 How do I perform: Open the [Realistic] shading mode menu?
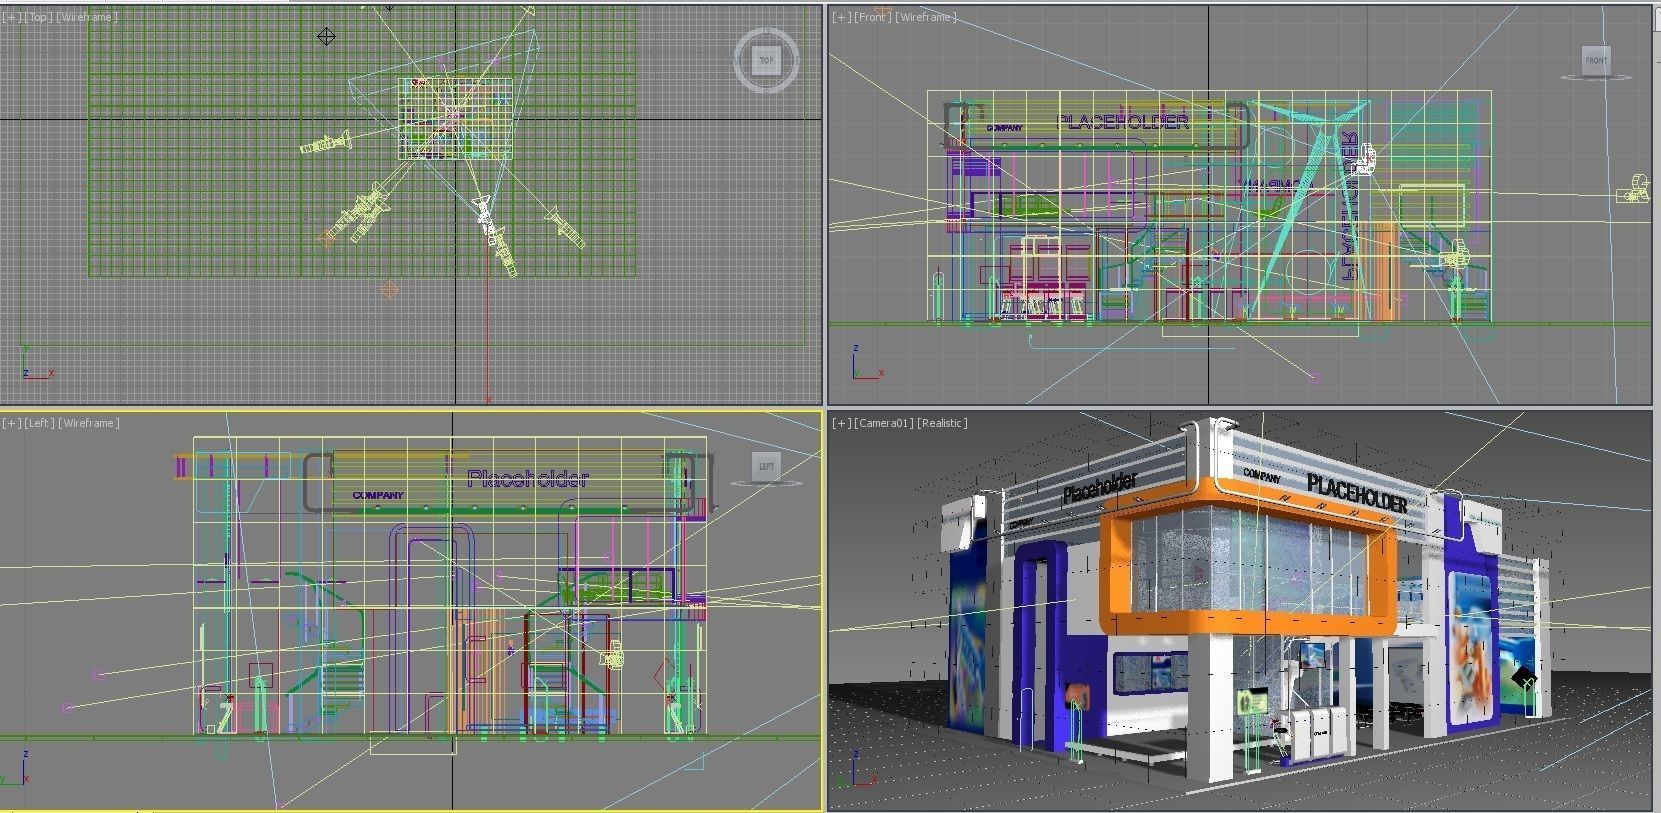point(943,423)
